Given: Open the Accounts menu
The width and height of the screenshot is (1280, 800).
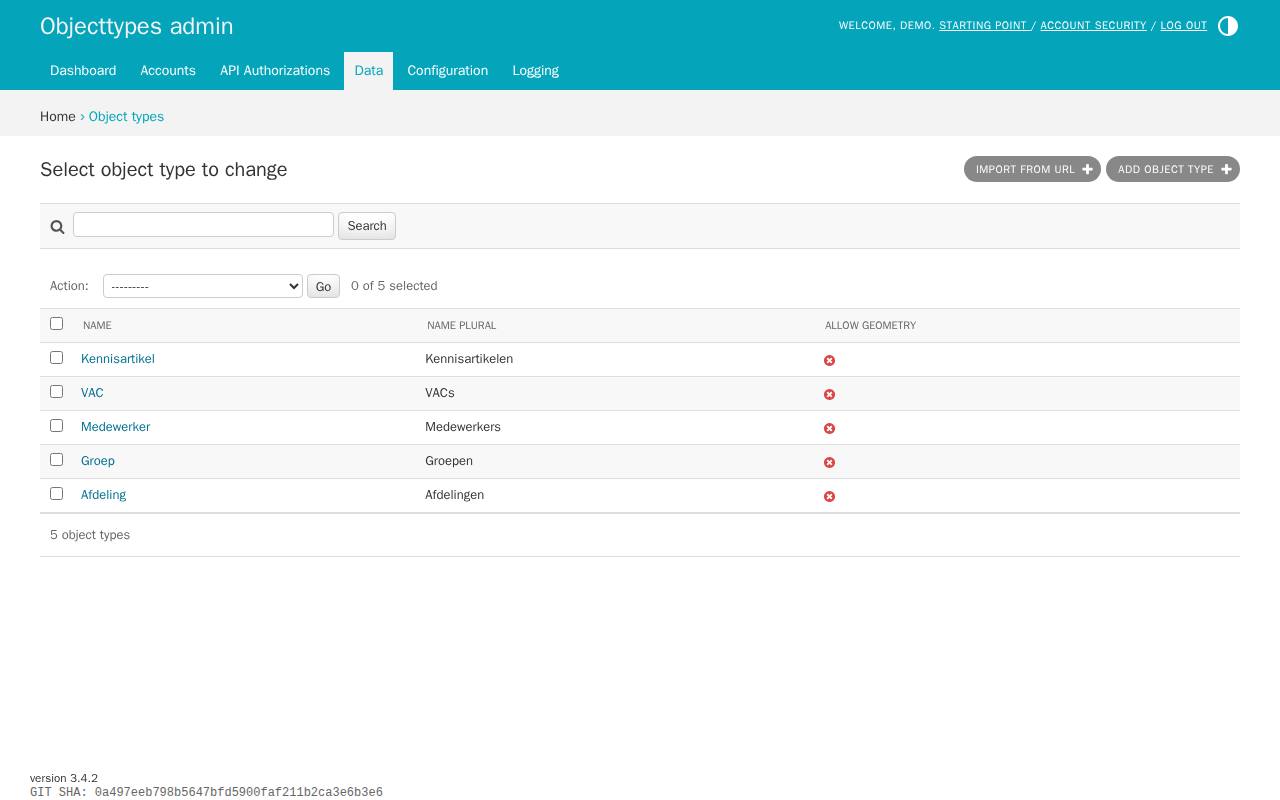Looking at the screenshot, I should point(168,71).
